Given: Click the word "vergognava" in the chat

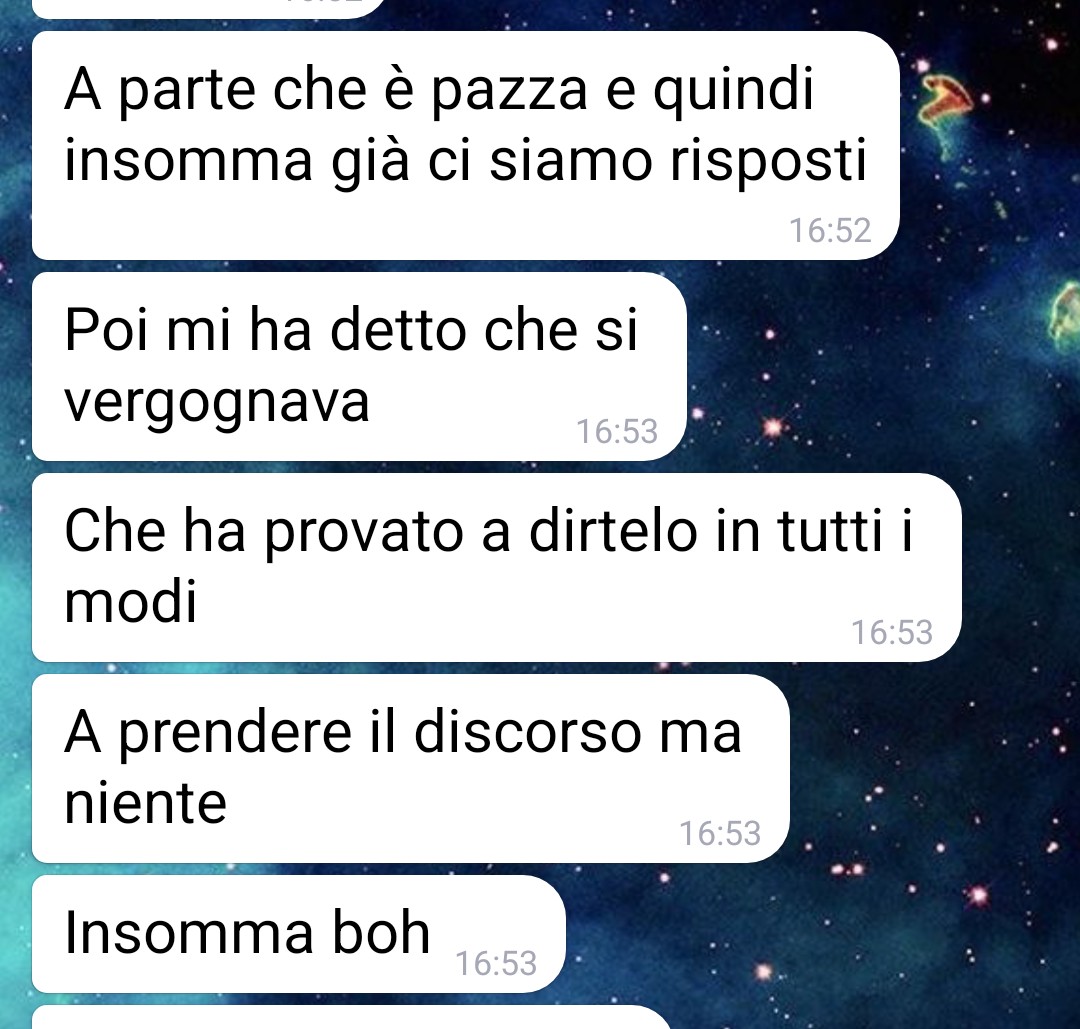Looking at the screenshot, I should tap(217, 402).
